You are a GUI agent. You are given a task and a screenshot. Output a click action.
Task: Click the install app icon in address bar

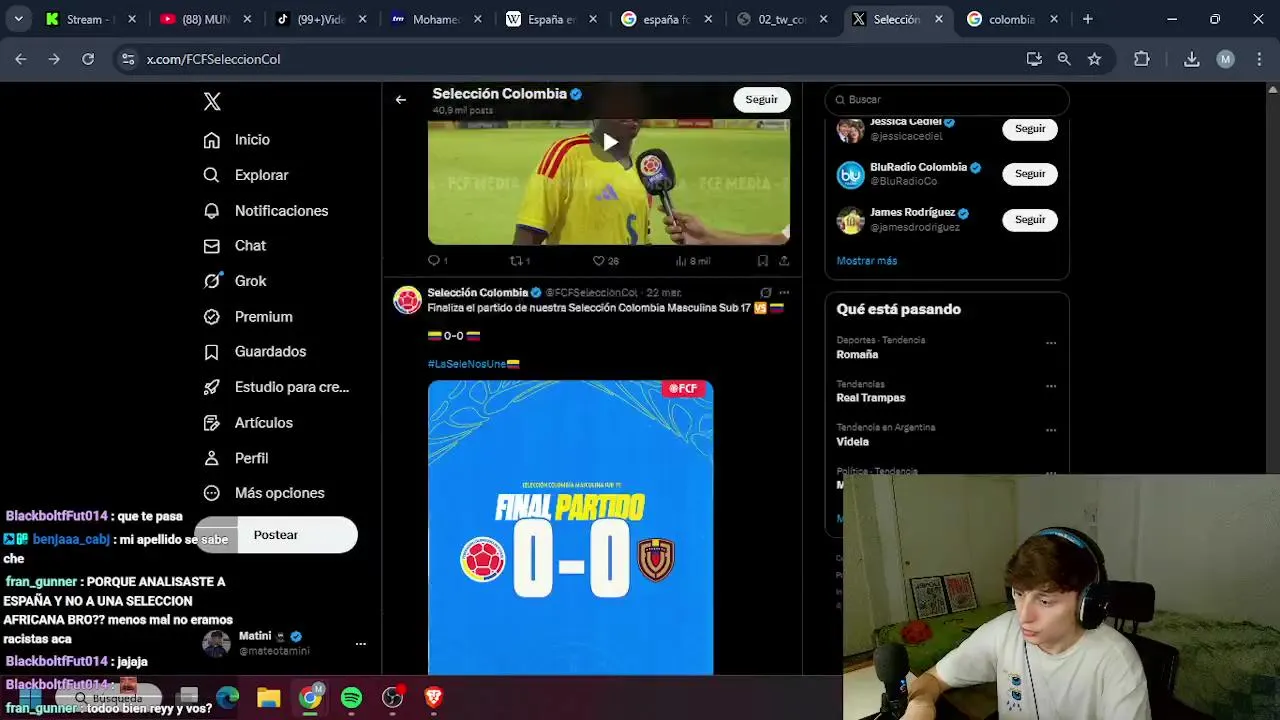tap(1034, 59)
